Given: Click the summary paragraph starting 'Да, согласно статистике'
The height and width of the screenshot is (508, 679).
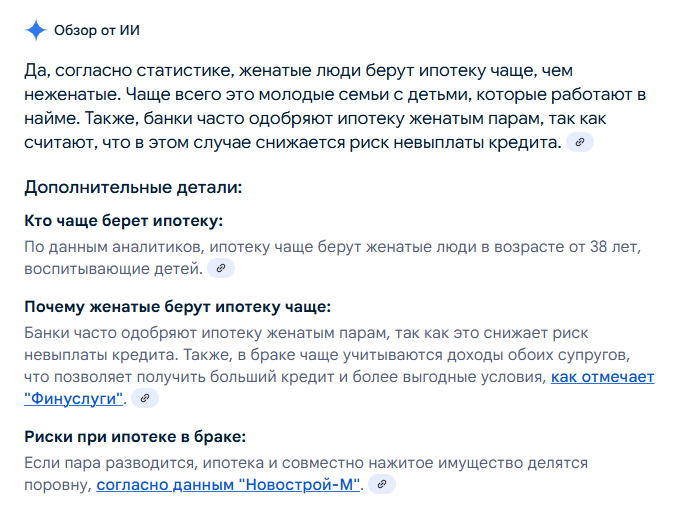Looking at the screenshot, I should tap(335, 106).
